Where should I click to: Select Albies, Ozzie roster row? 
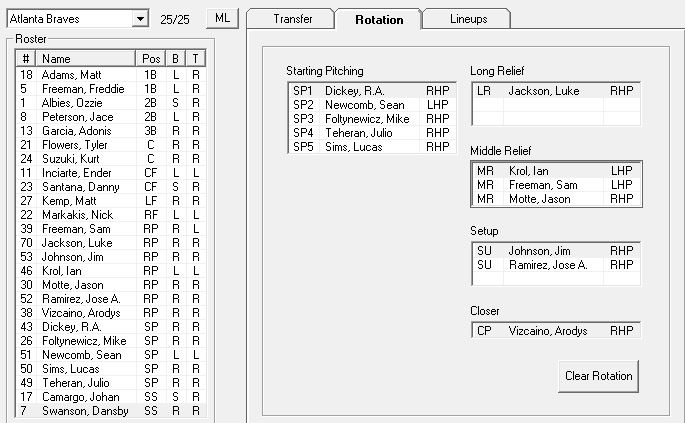[111, 103]
